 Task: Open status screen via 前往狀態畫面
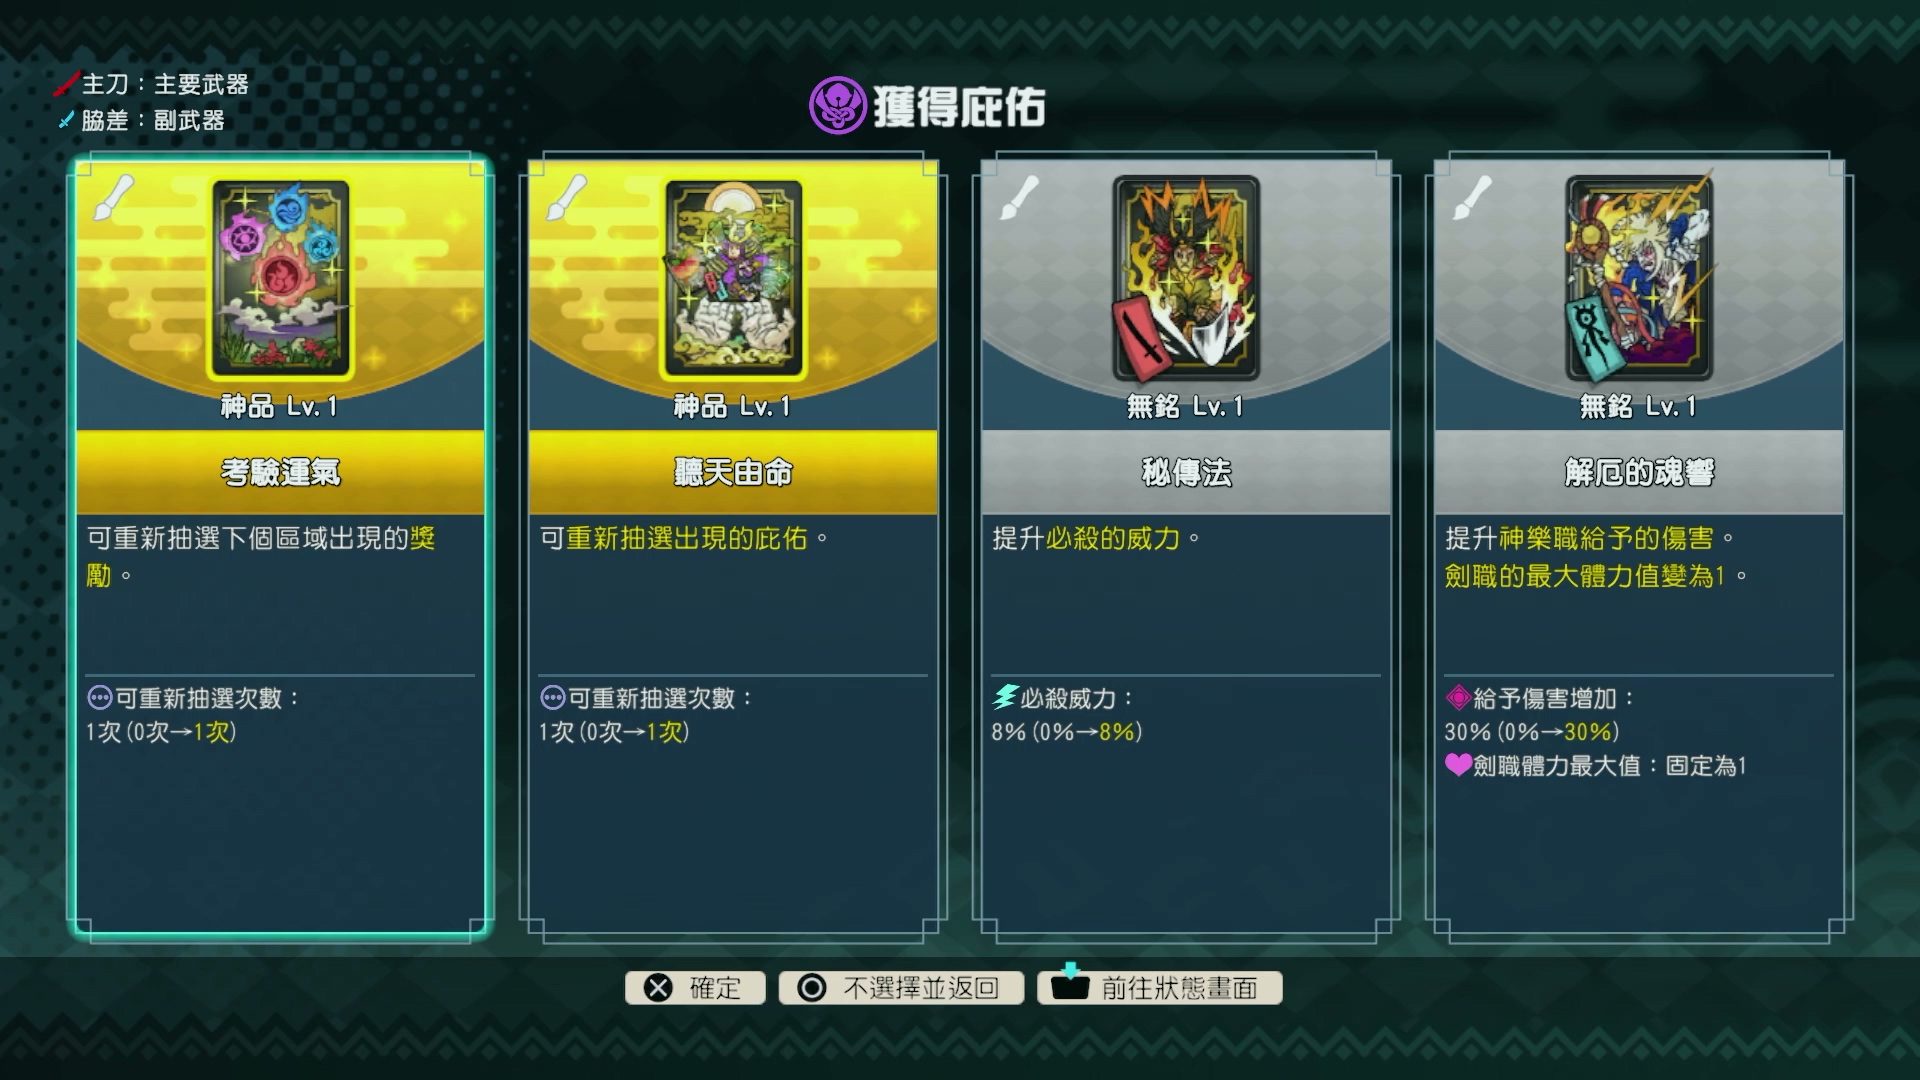1160,988
